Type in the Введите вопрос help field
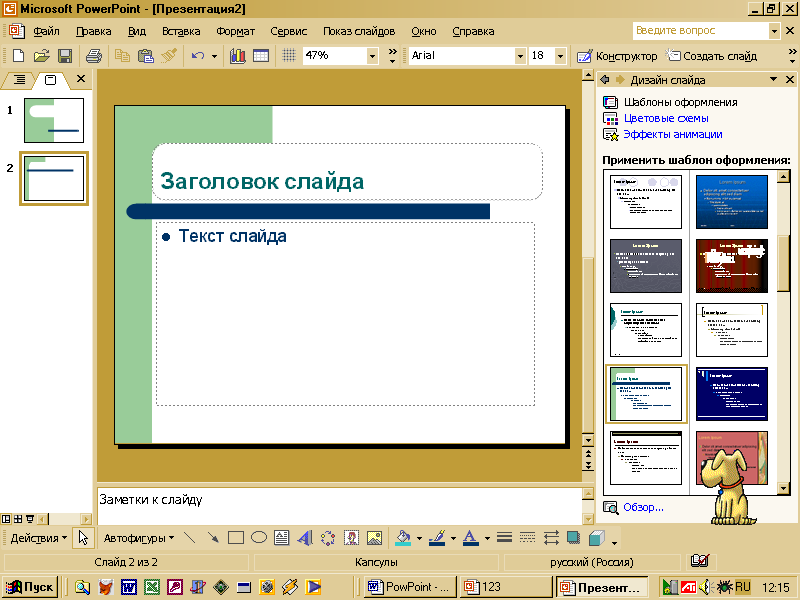 [700, 31]
